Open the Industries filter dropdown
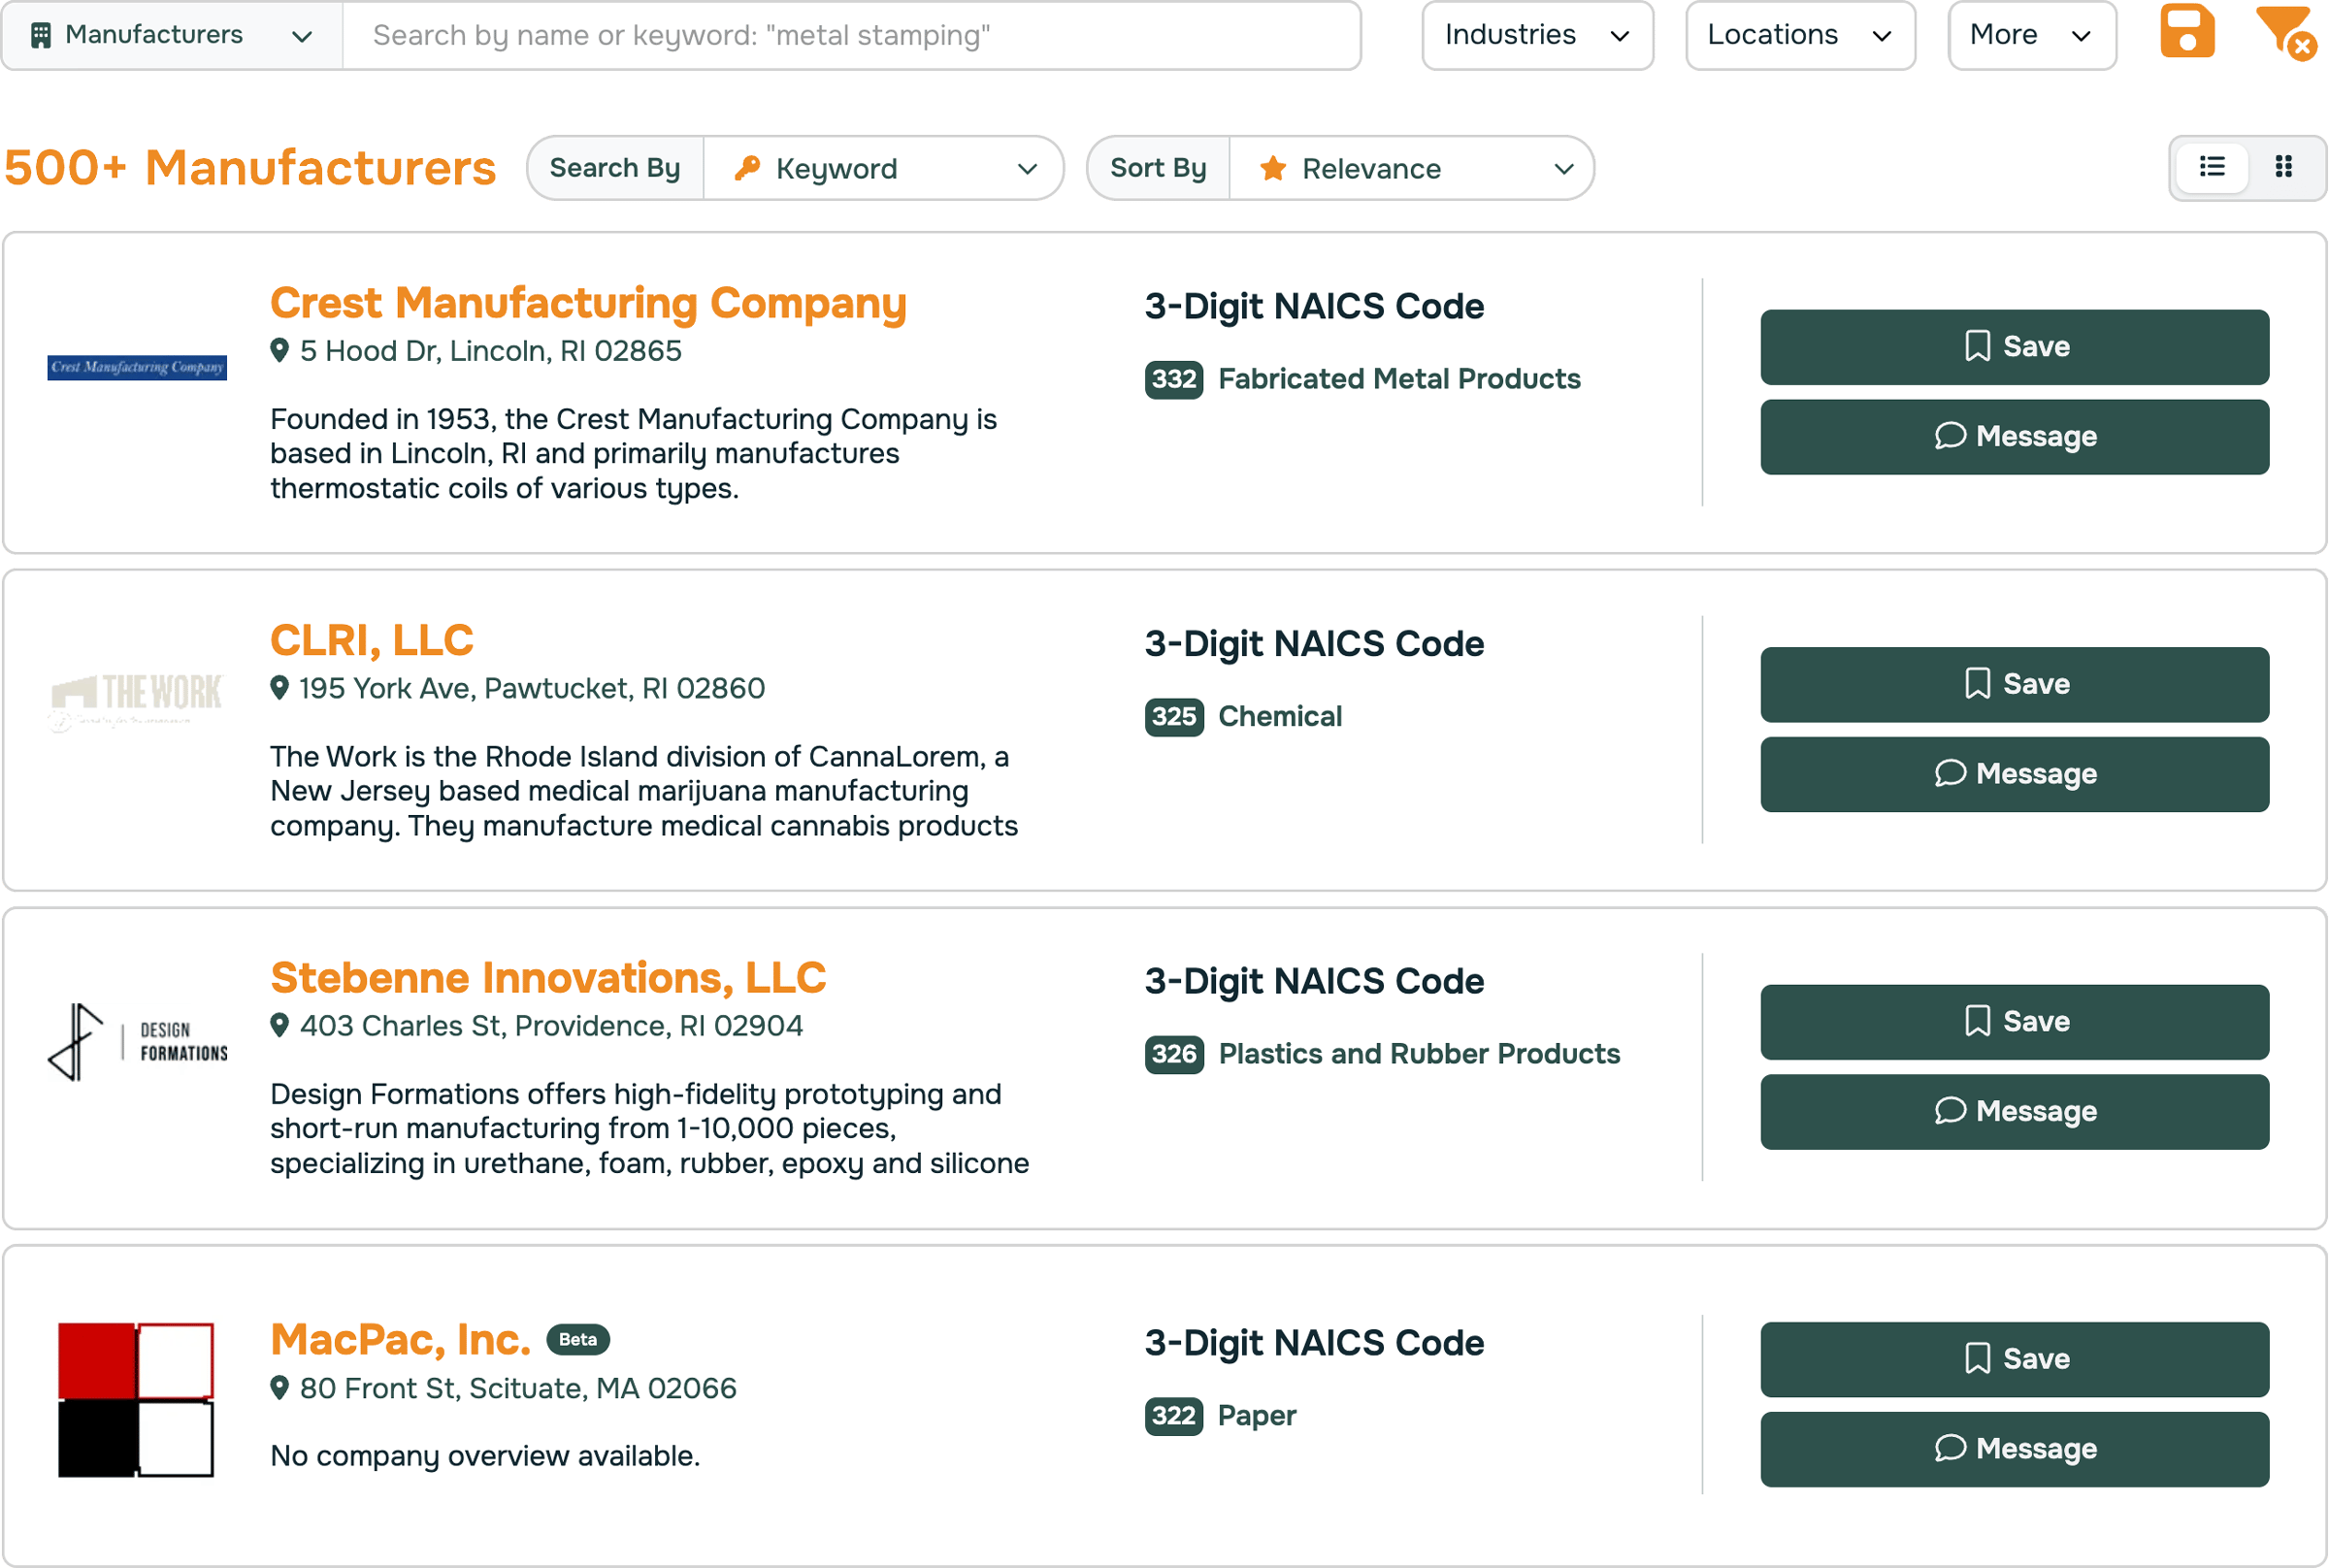The height and width of the screenshot is (1568, 2329). (x=1537, y=35)
